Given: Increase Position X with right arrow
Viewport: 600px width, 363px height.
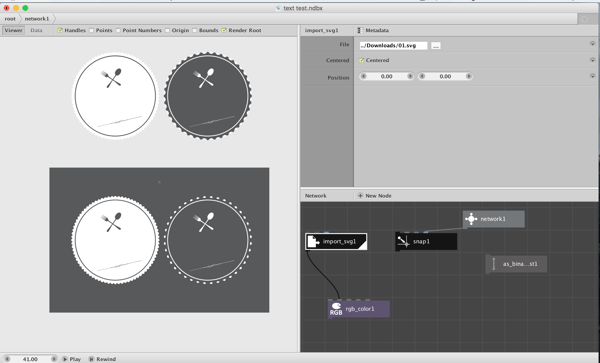Looking at the screenshot, I should point(410,76).
